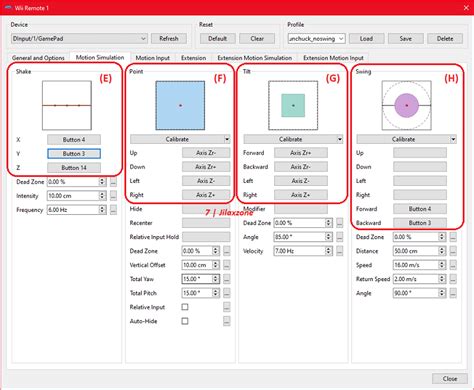Click Tilt Backward mapping Axis Zr-

click(x=301, y=167)
